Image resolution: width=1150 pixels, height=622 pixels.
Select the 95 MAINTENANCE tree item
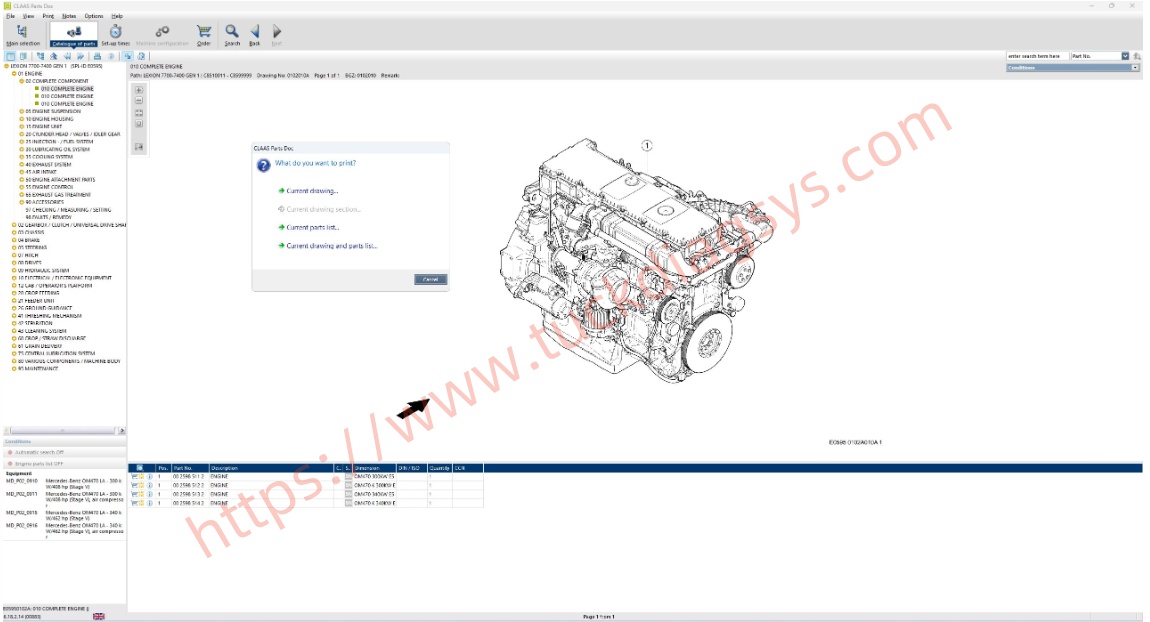pos(38,369)
